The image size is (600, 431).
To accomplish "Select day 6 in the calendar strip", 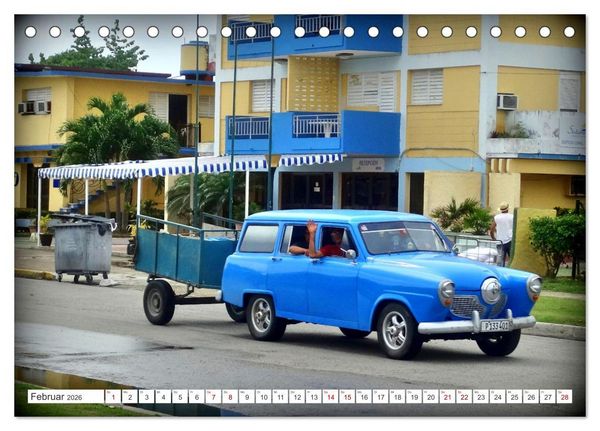I will coord(197,397).
